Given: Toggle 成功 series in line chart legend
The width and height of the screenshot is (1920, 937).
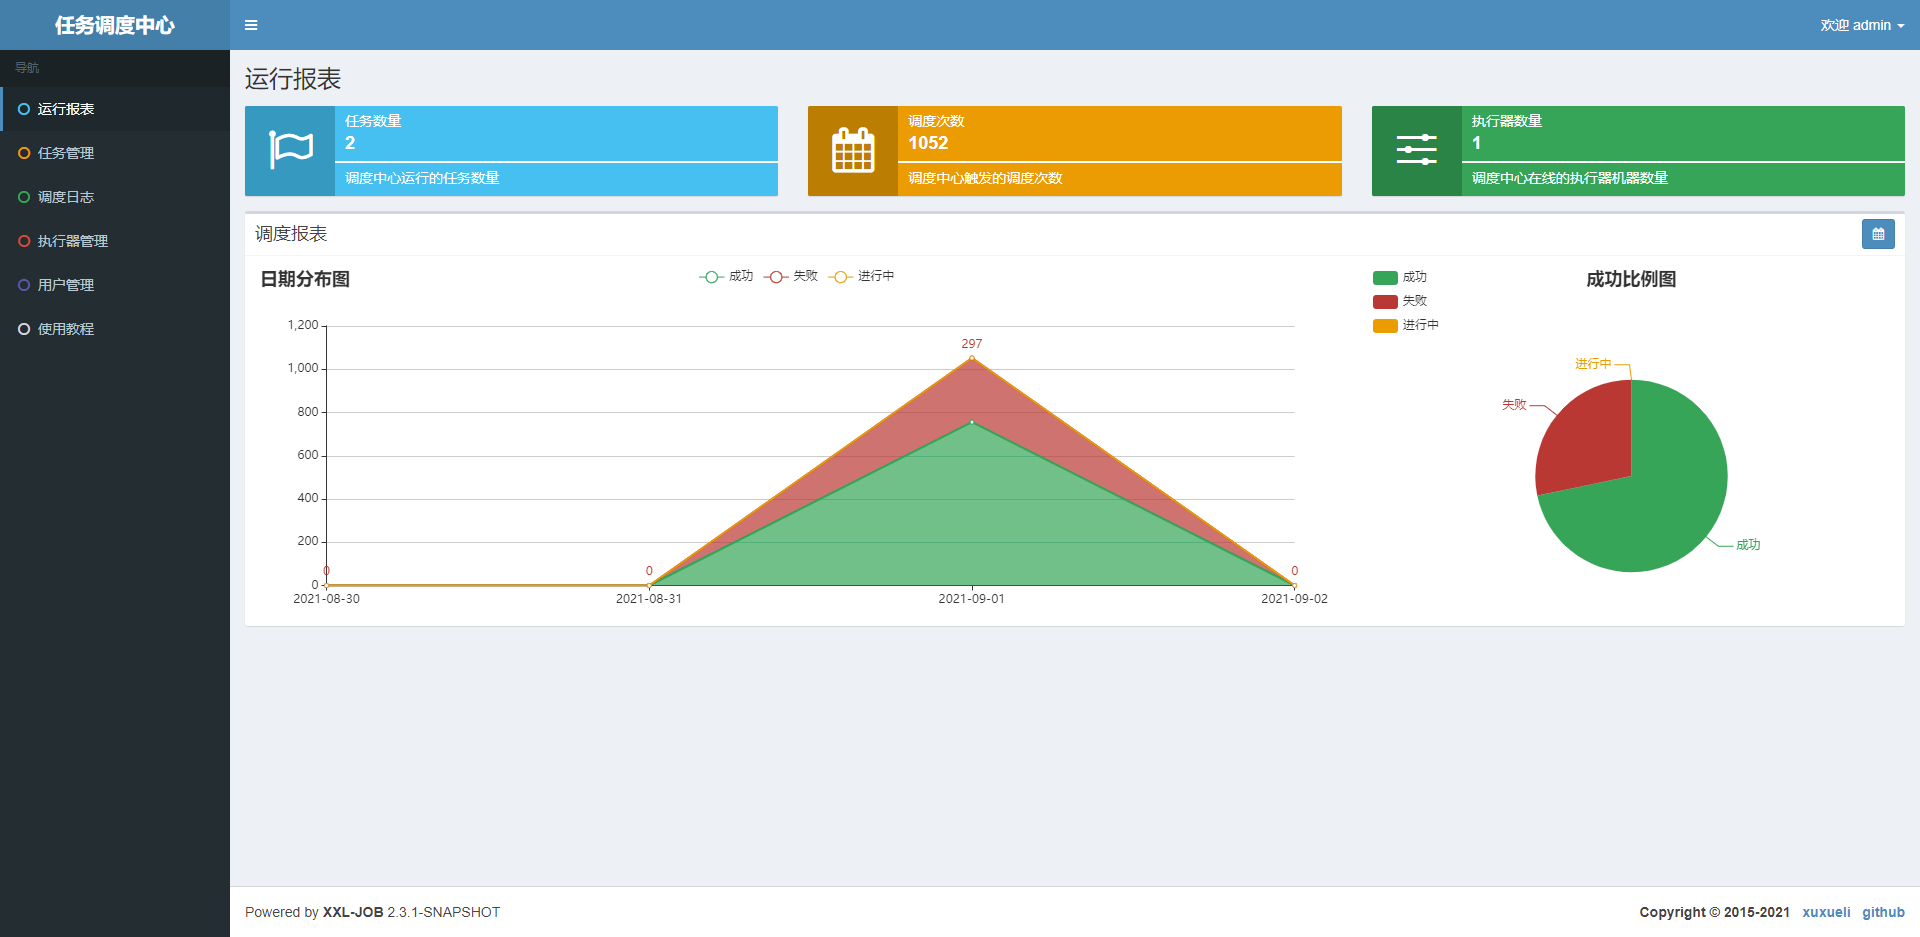Looking at the screenshot, I should click(726, 276).
